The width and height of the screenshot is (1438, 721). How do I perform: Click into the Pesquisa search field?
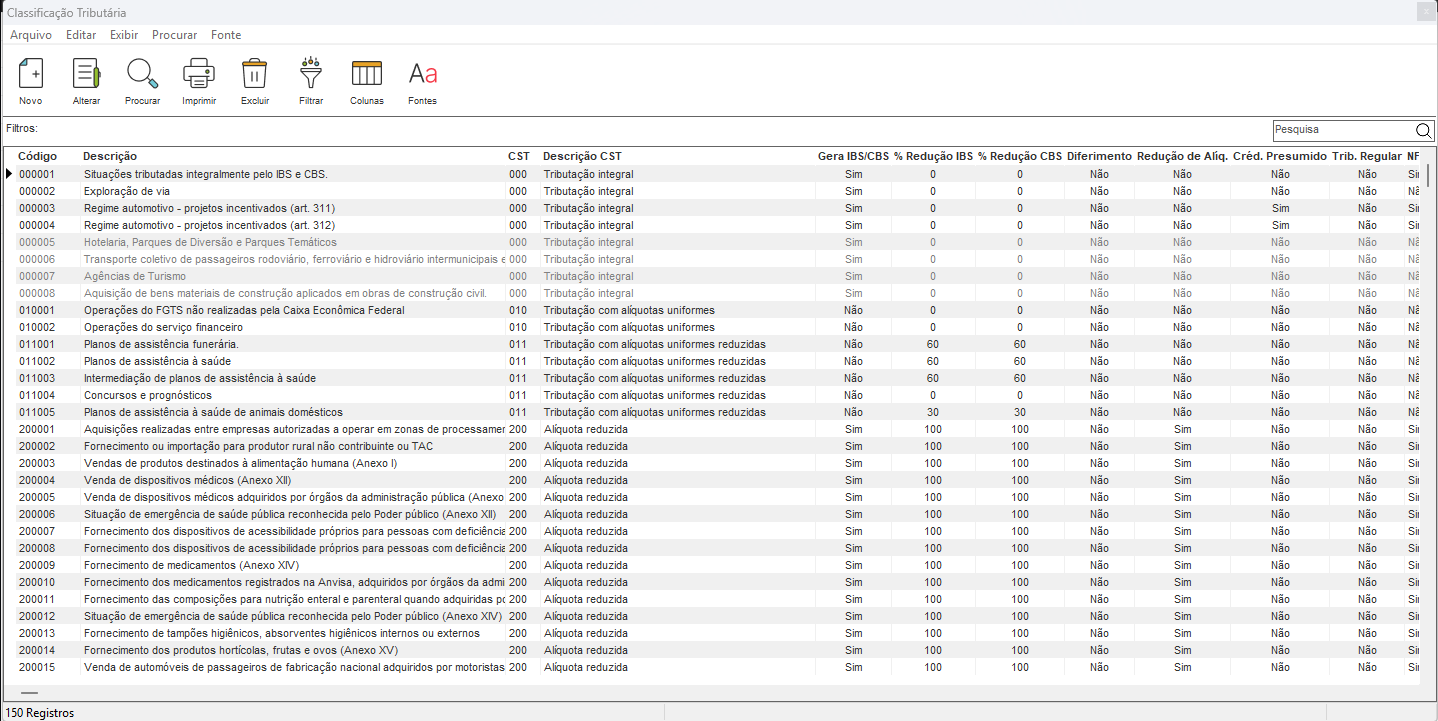(x=1340, y=130)
